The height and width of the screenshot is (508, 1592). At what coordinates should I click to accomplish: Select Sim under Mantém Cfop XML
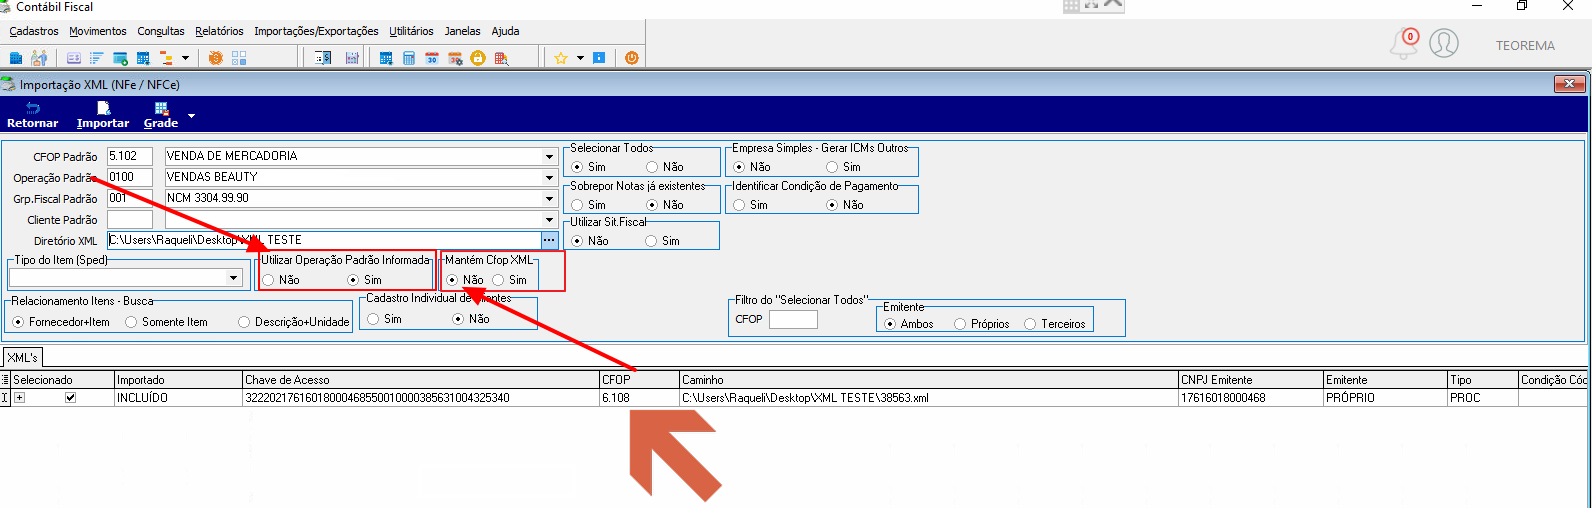[x=498, y=280]
